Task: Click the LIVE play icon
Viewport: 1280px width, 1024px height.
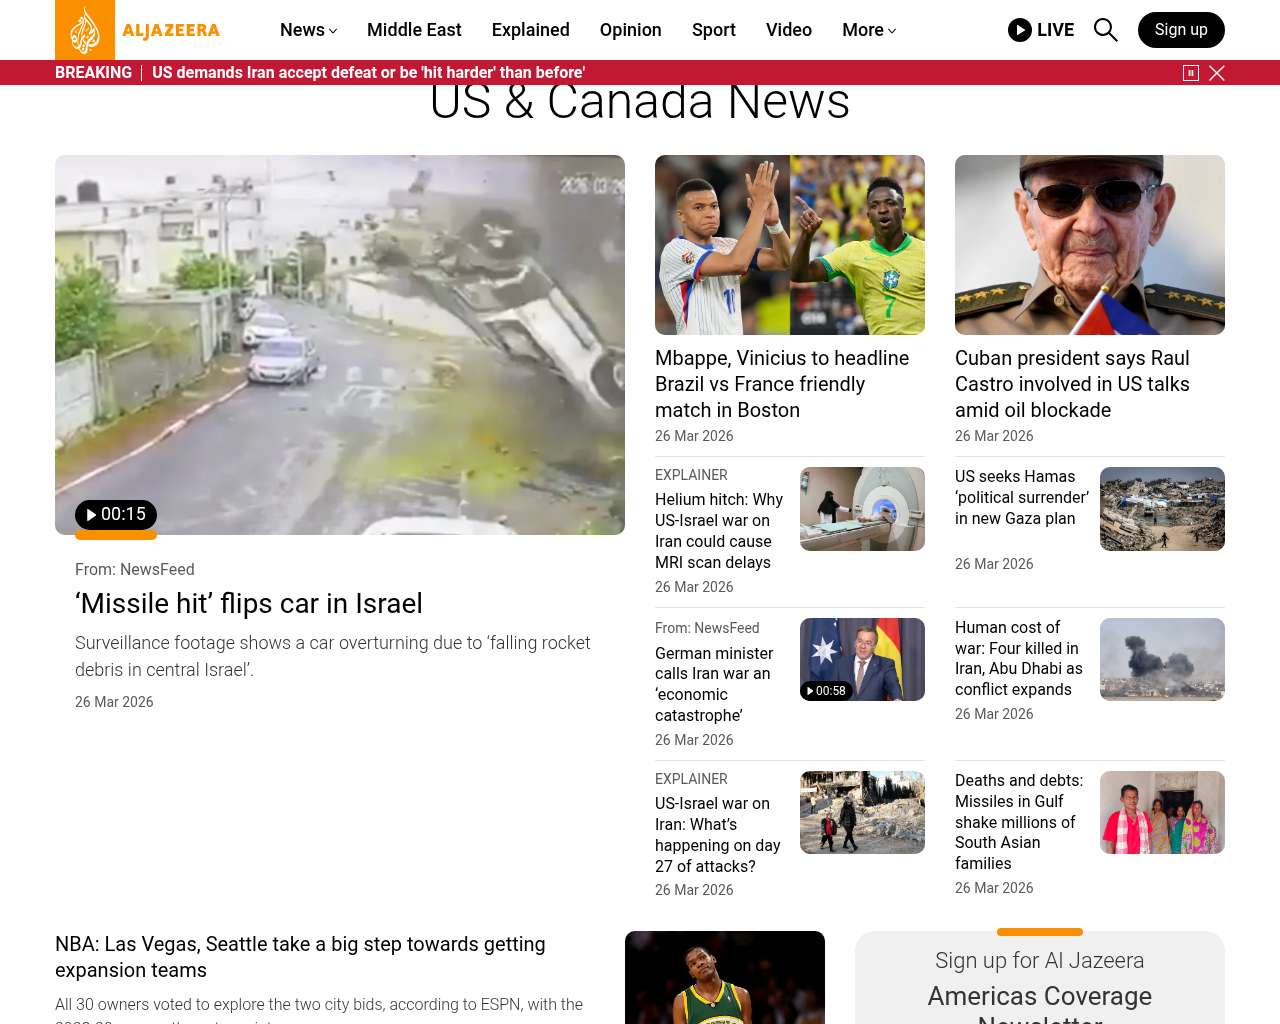Action: point(1020,30)
